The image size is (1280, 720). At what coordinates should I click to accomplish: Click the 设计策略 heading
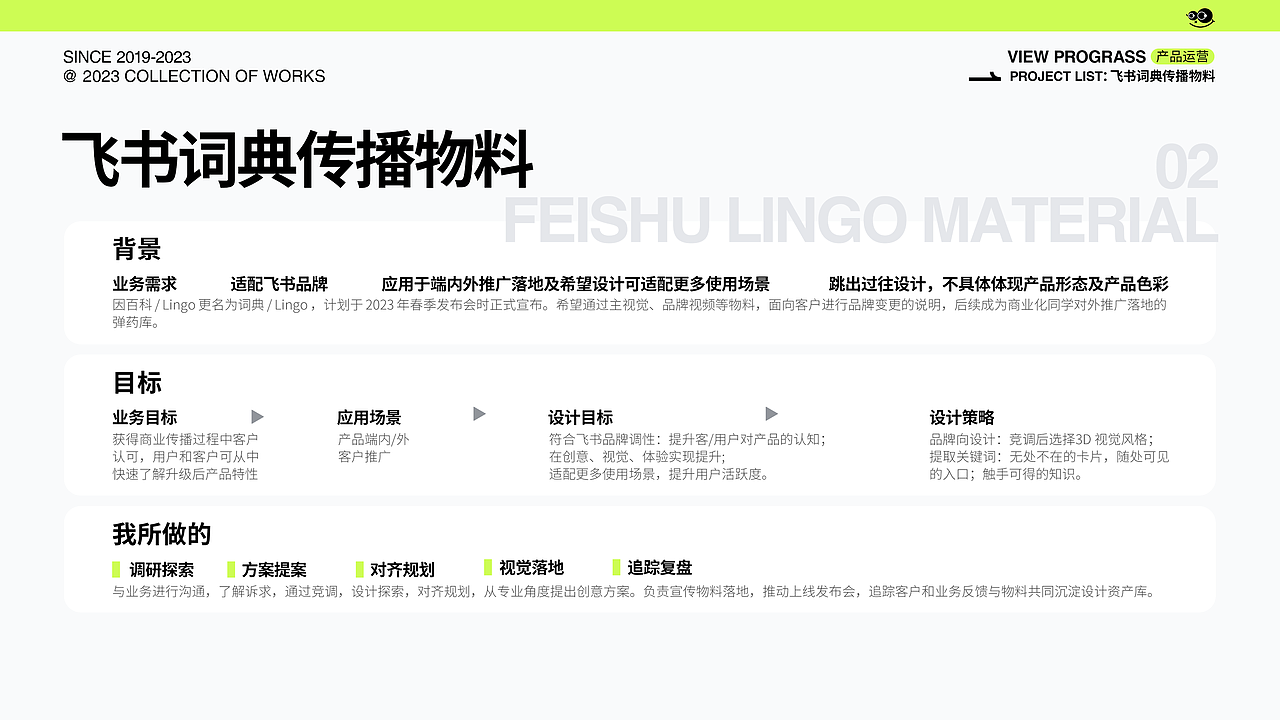coord(962,418)
